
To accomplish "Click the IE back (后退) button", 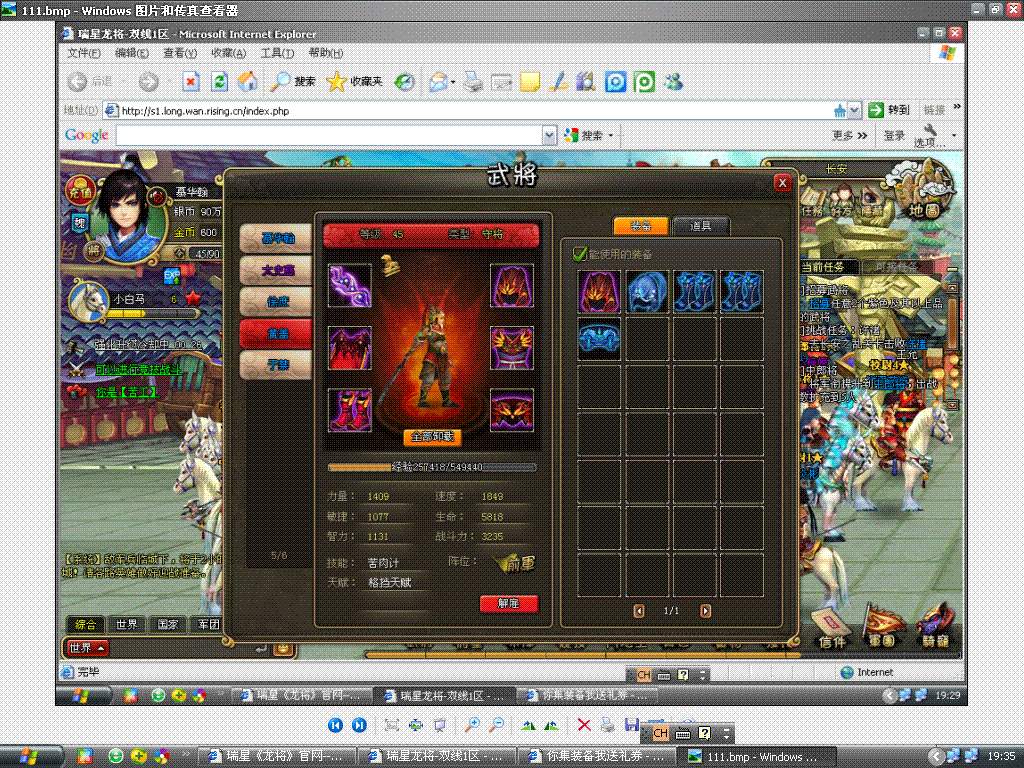I will pyautogui.click(x=90, y=82).
